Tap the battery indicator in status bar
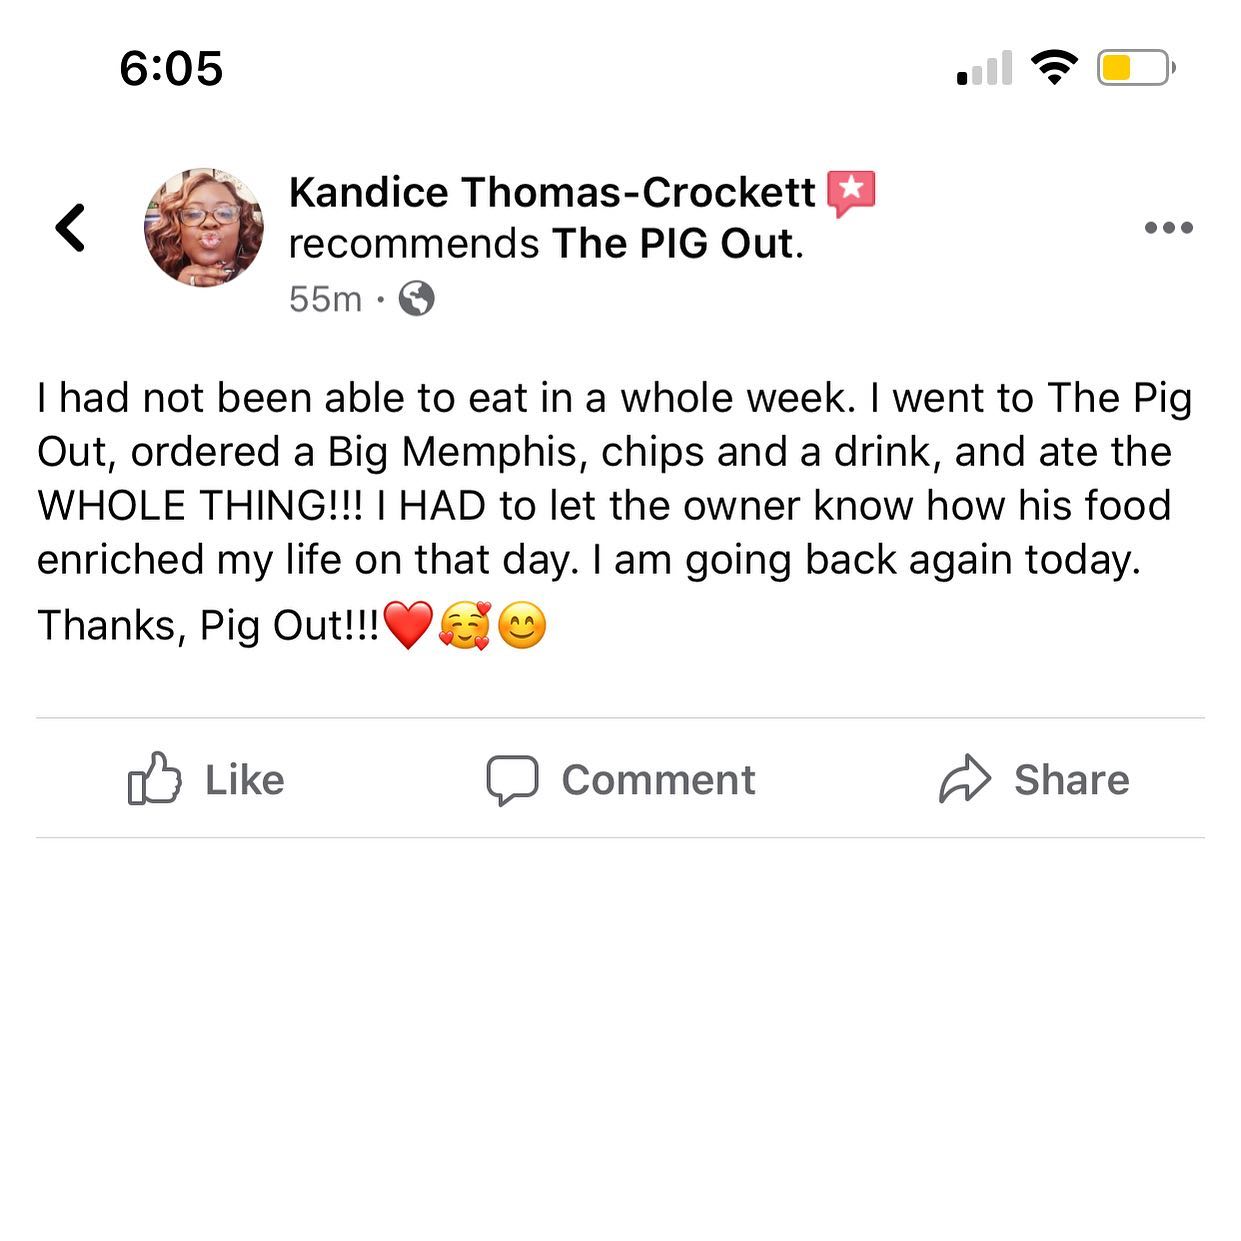 click(x=1136, y=68)
